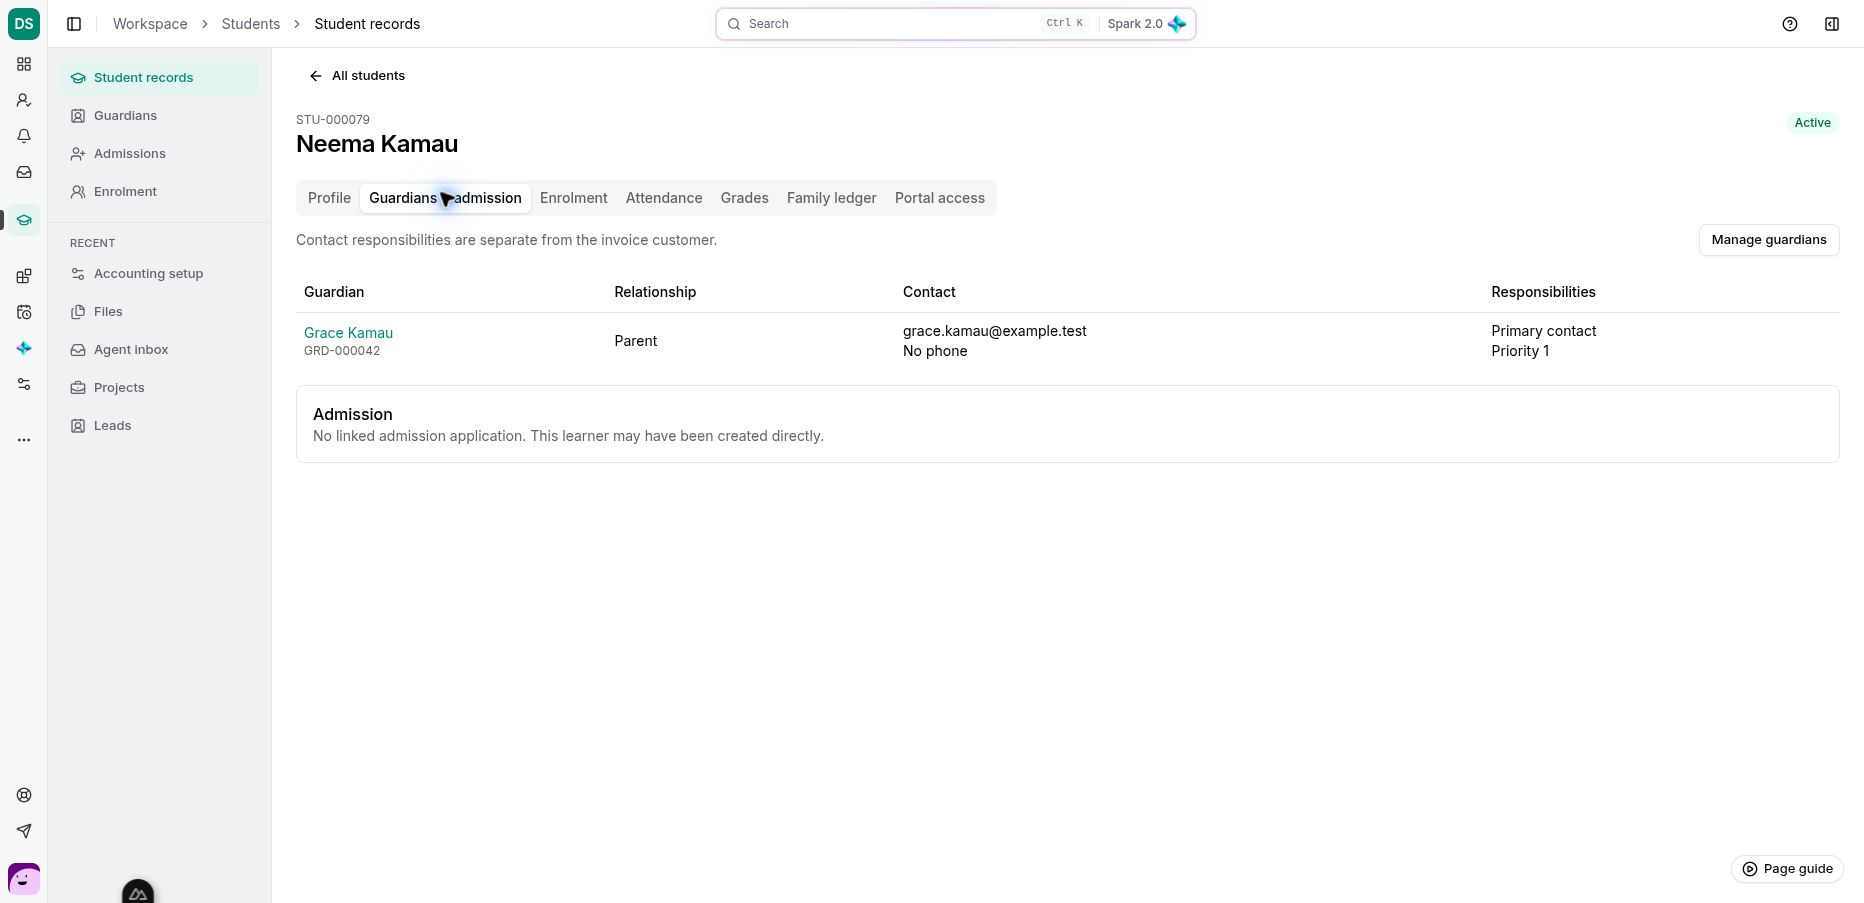Image resolution: width=1864 pixels, height=903 pixels.
Task: Switch to the Family ledger tab
Action: 832,198
